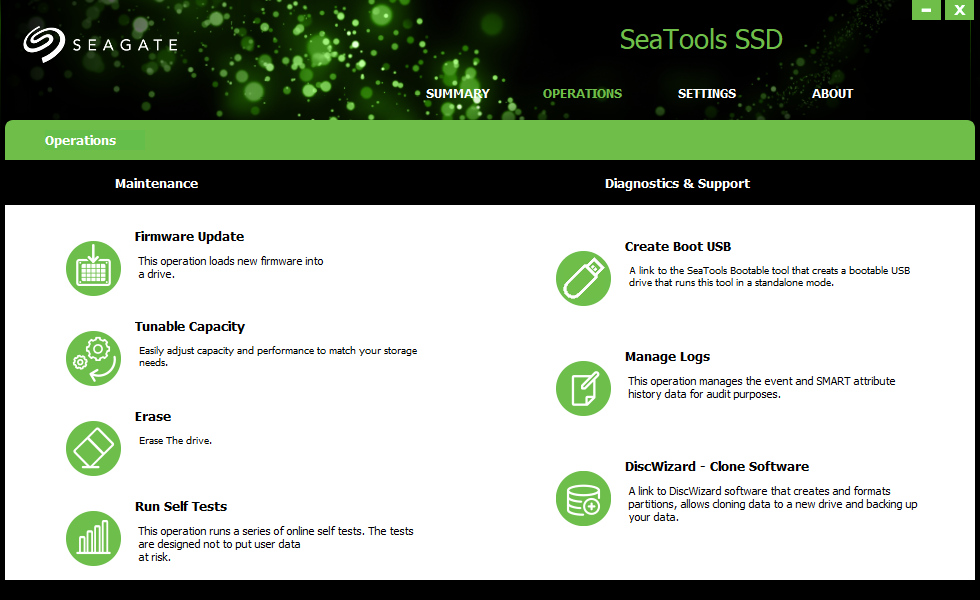Open the Manage Logs notepad icon

click(583, 388)
